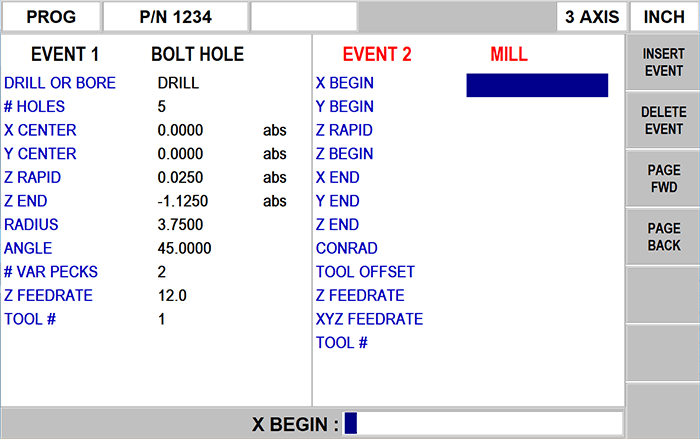Image resolution: width=700 pixels, height=439 pixels.
Task: Click the P/N 1234 part number box
Action: tap(175, 16)
